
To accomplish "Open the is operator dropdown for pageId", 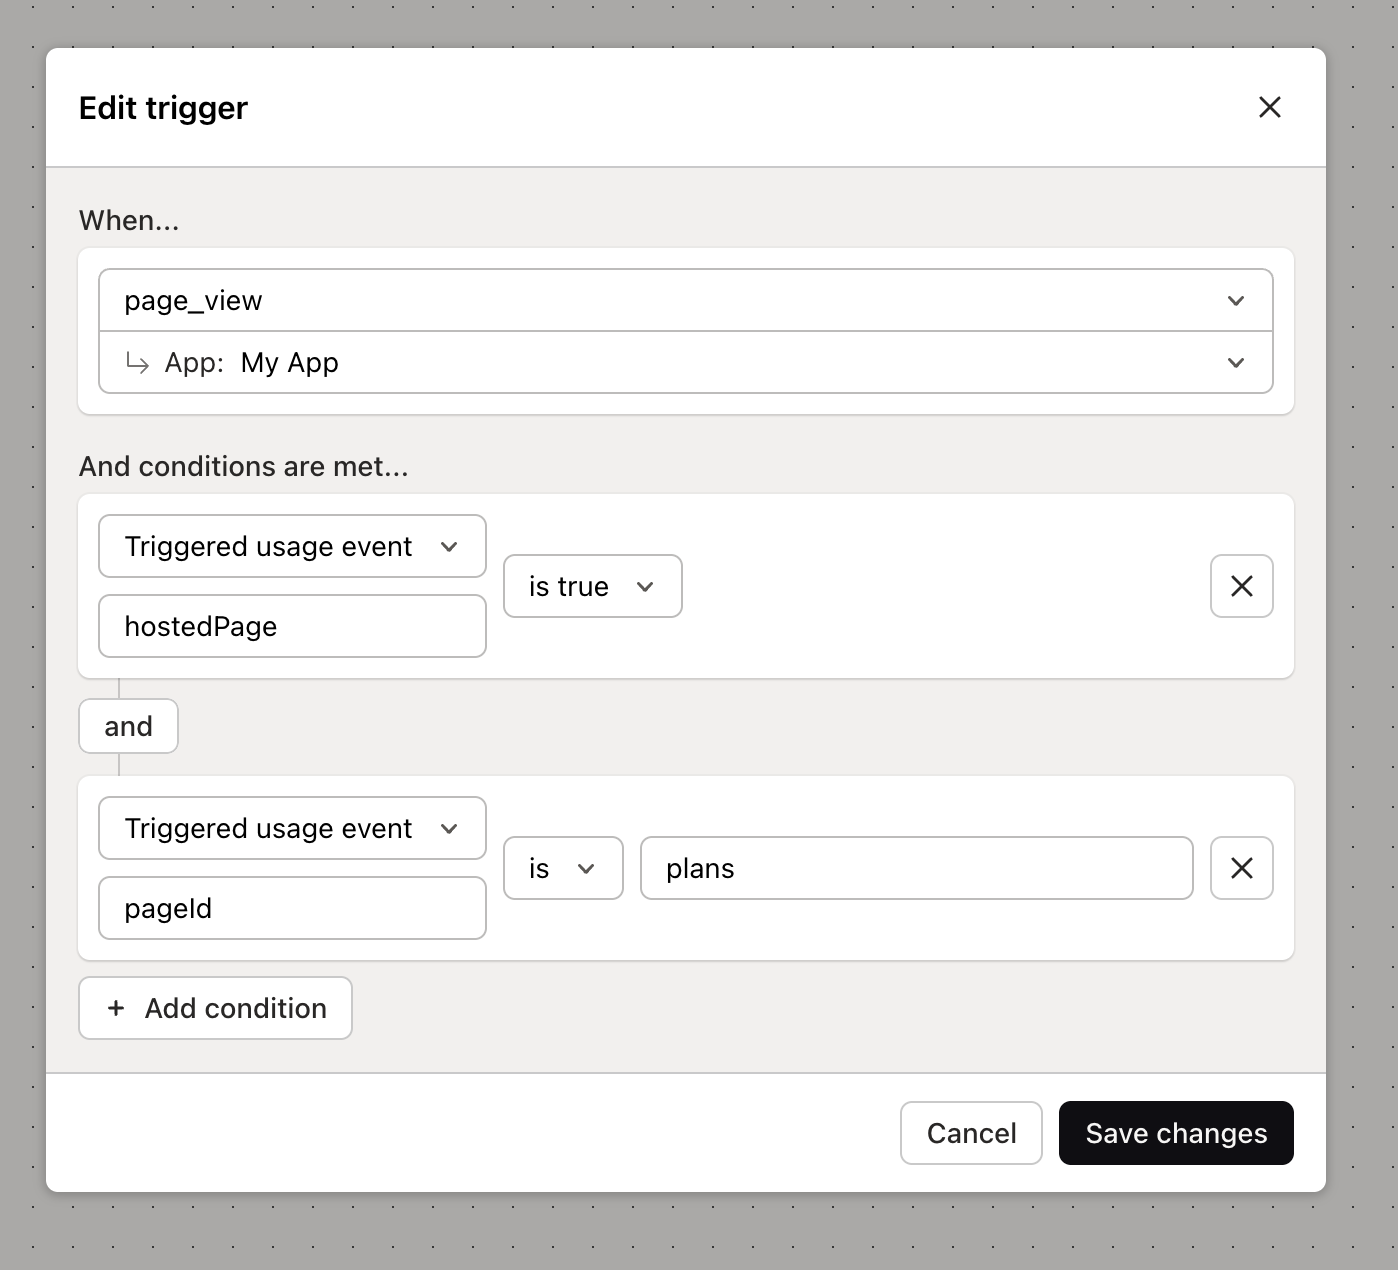I will coord(563,868).
